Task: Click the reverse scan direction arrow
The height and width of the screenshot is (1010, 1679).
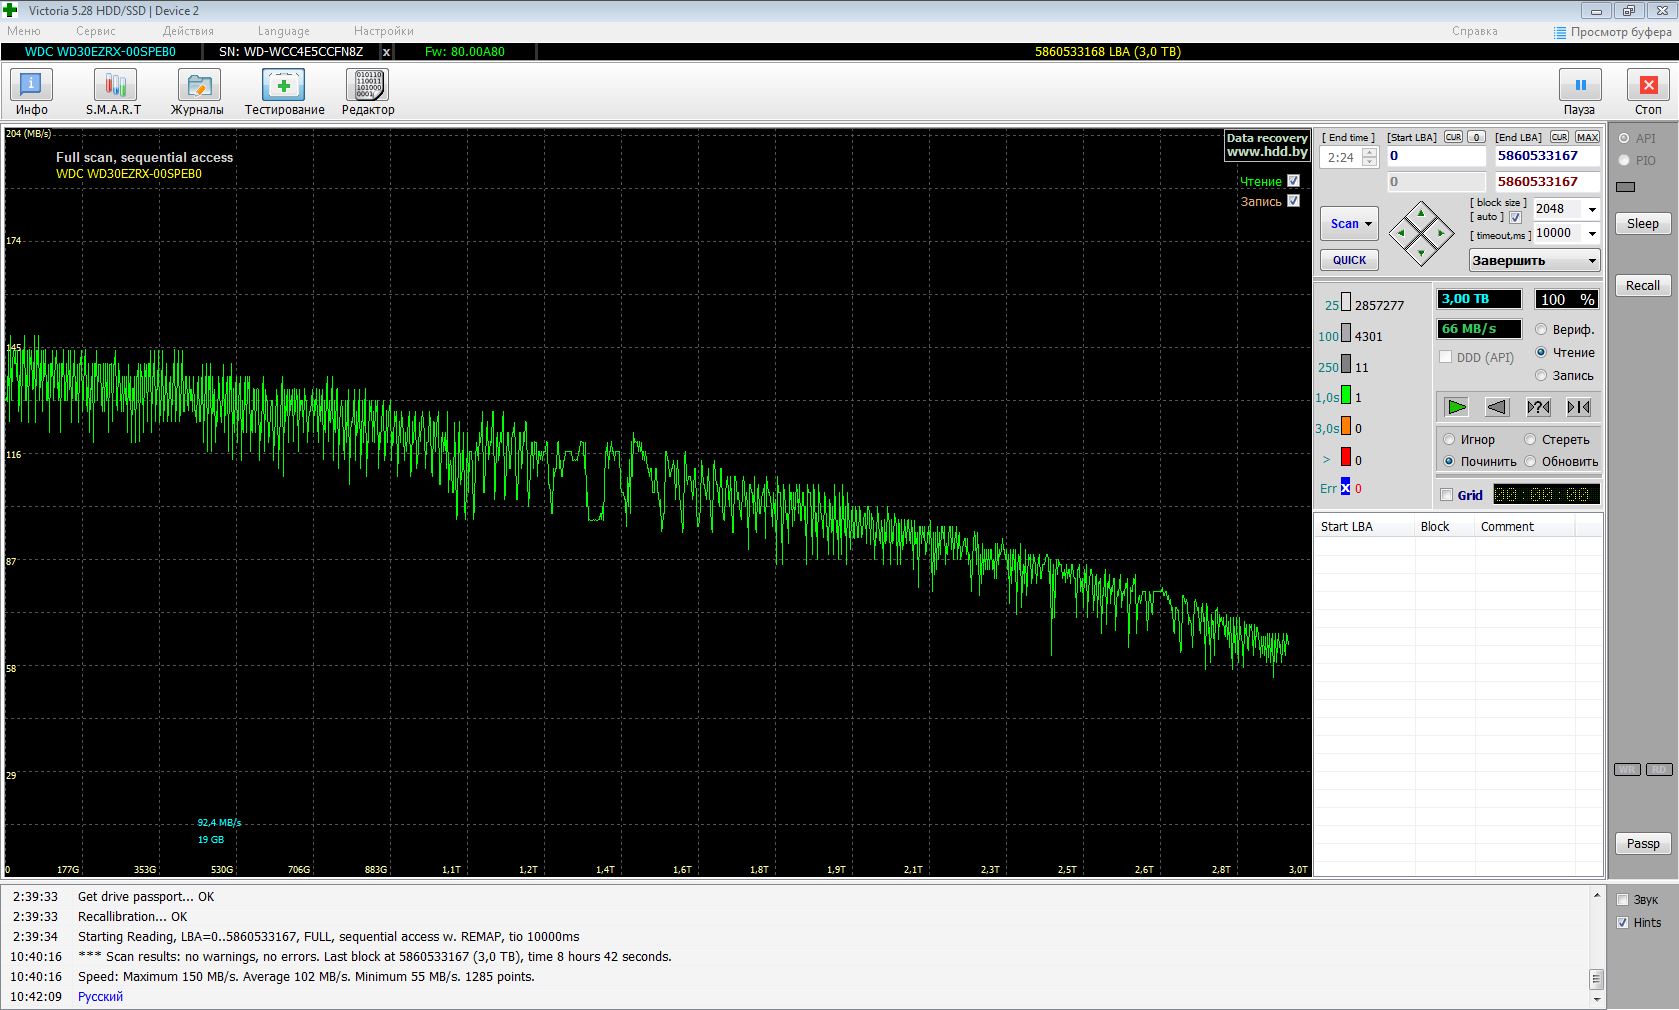Action: pos(1496,407)
